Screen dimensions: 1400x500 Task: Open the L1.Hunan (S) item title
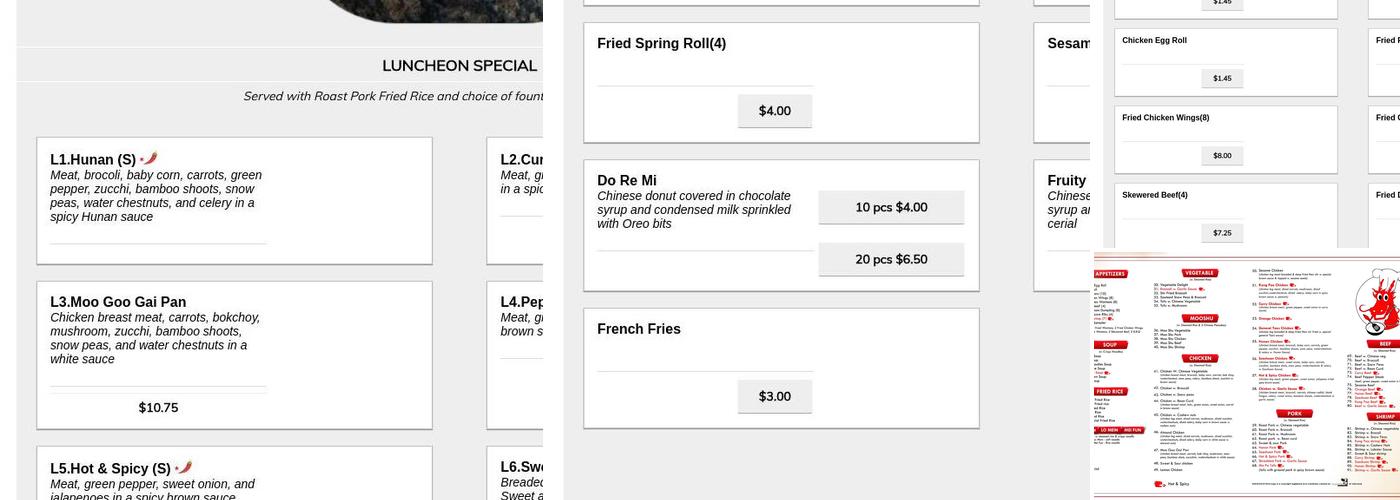tap(93, 159)
